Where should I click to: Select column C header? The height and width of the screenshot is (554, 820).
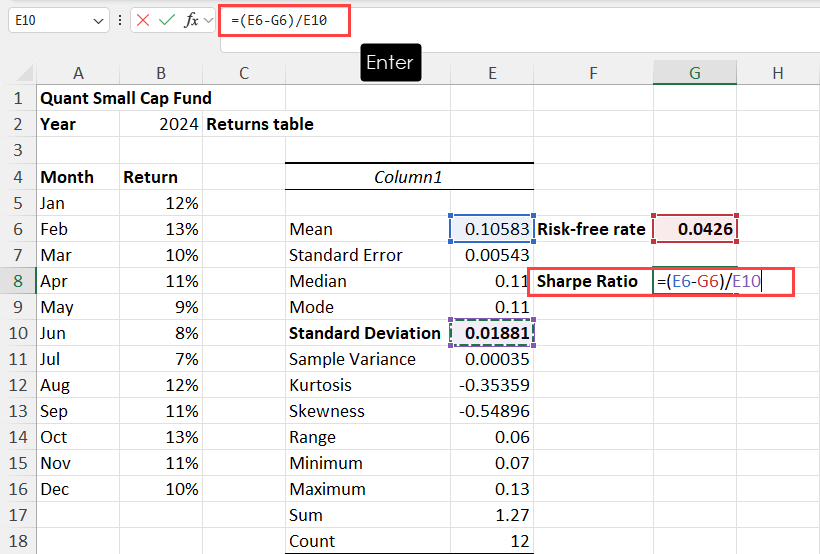click(x=244, y=73)
